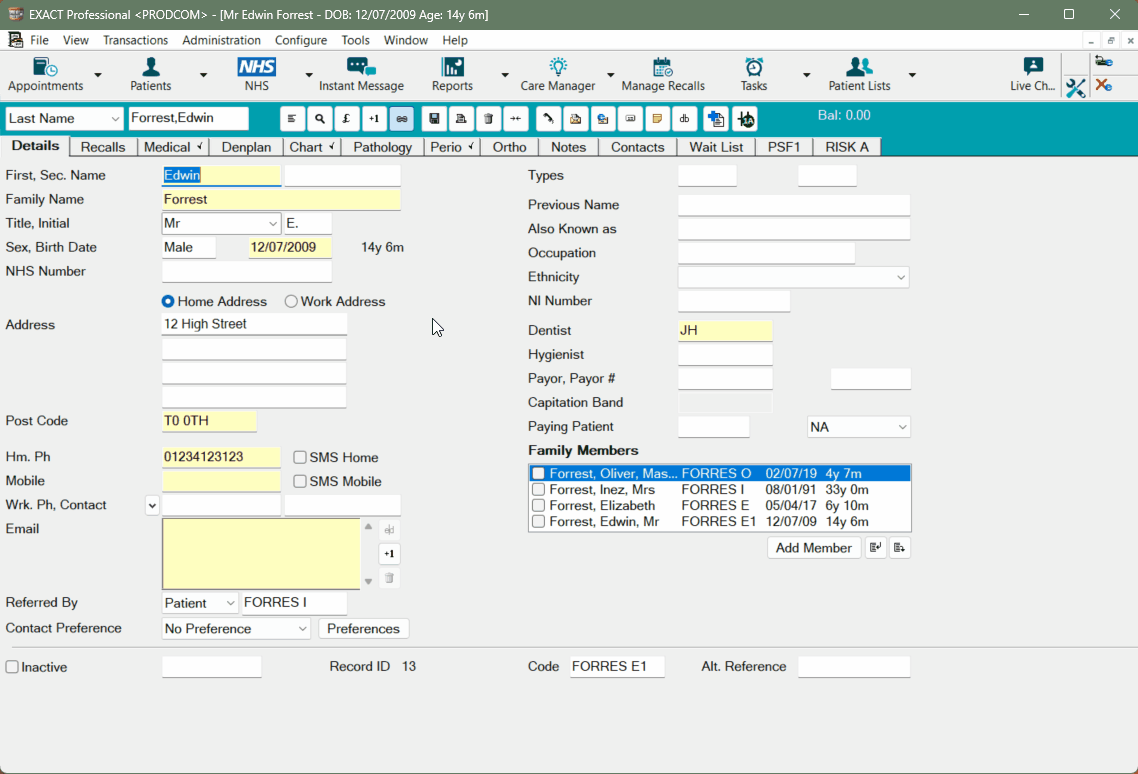1138x774 pixels.
Task: Open the print icon on the toolbar
Action: [x=460, y=118]
